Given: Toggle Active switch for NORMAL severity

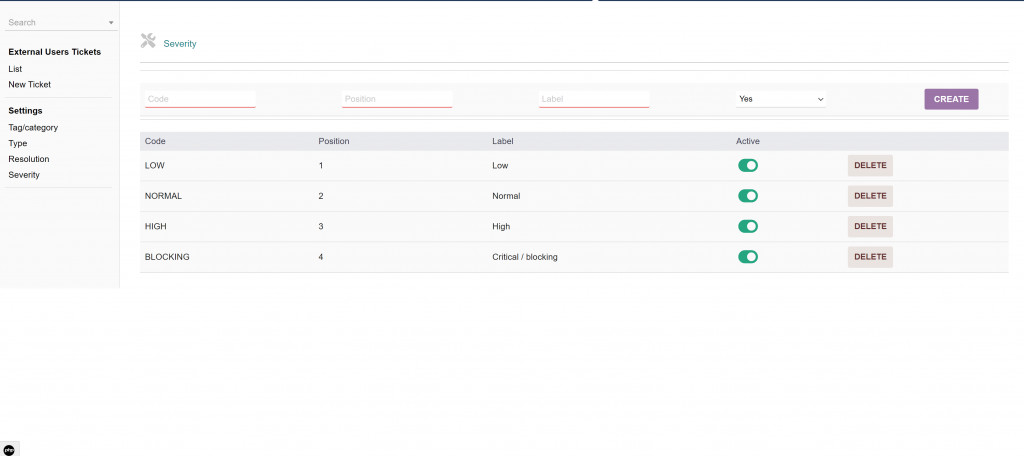Looking at the screenshot, I should coord(748,196).
